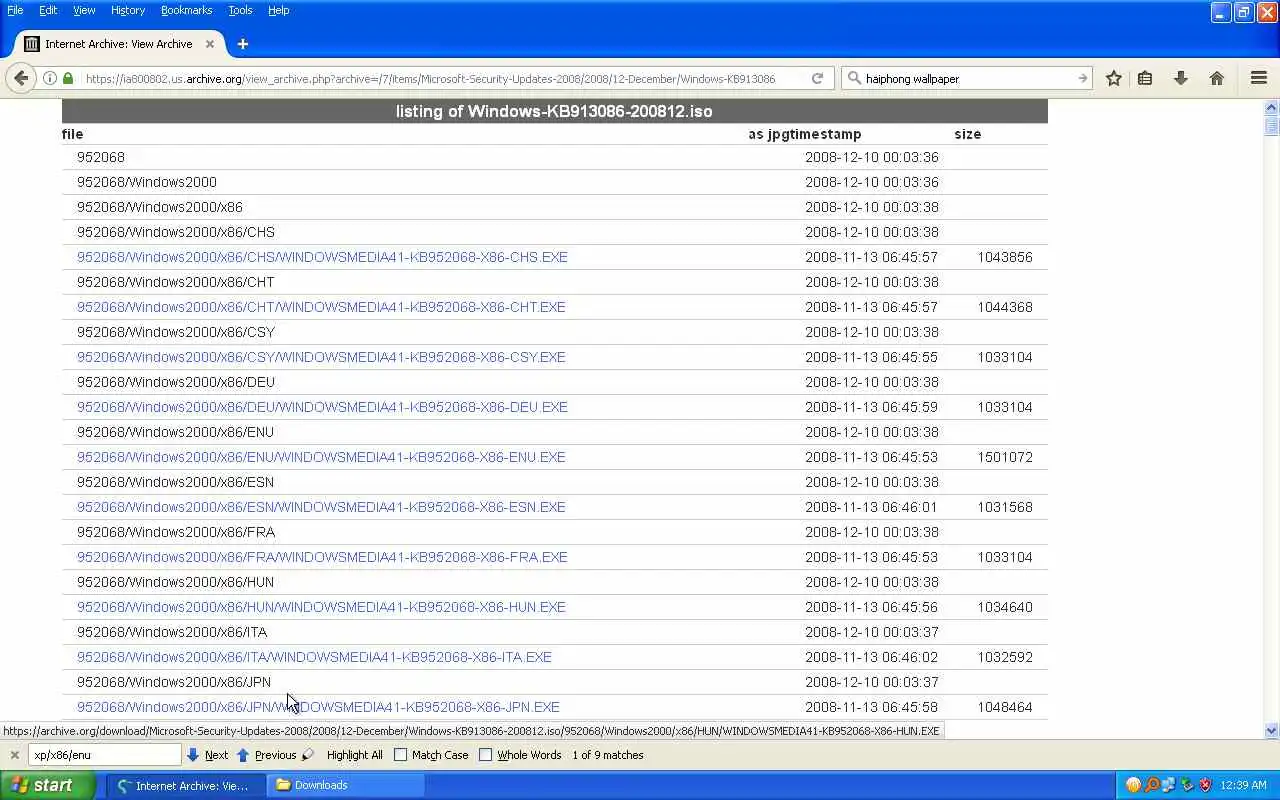This screenshot has height=800, width=1280.
Task: Click the magnifier icon in system tray
Action: pyautogui.click(x=1151, y=785)
